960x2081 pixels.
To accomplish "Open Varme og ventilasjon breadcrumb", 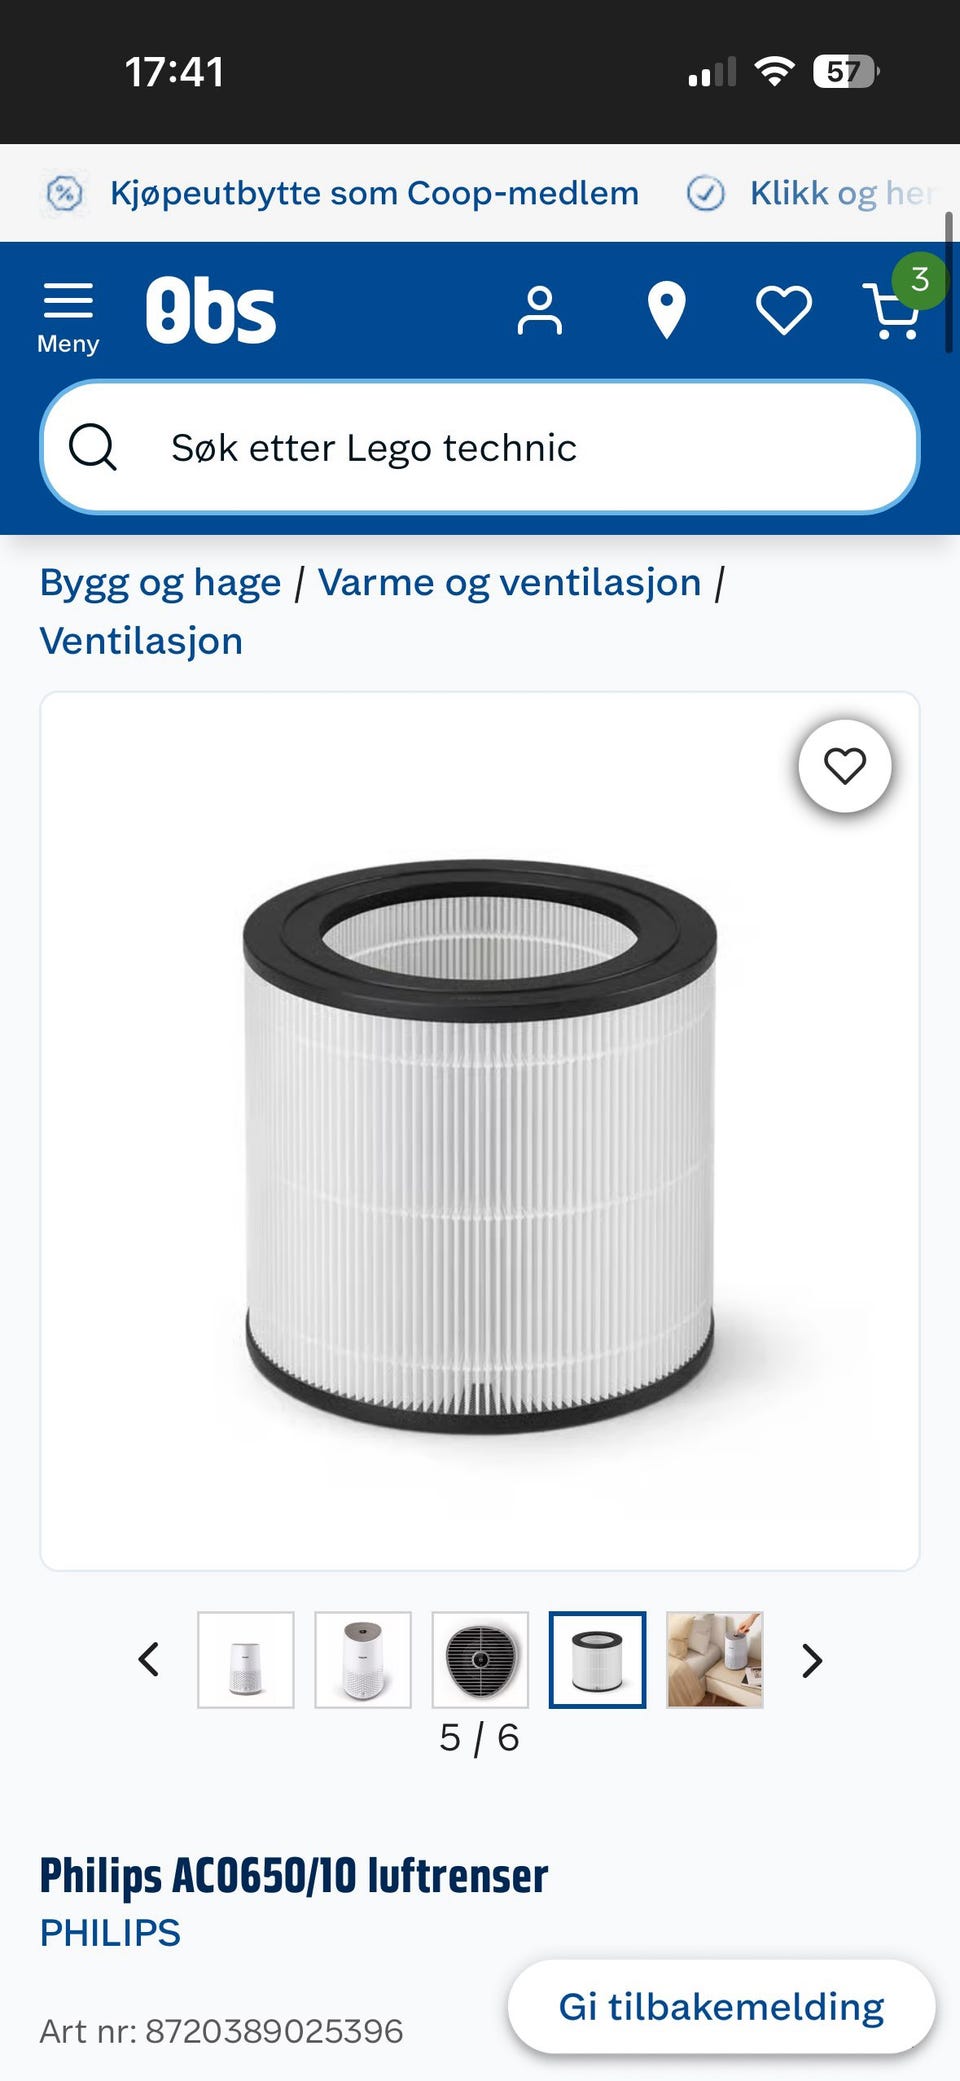I will coord(510,583).
